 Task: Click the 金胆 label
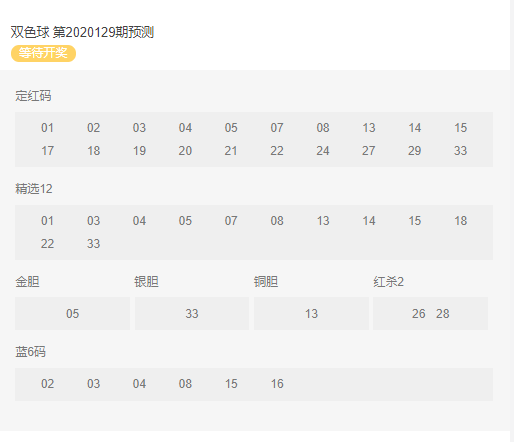click(x=27, y=282)
